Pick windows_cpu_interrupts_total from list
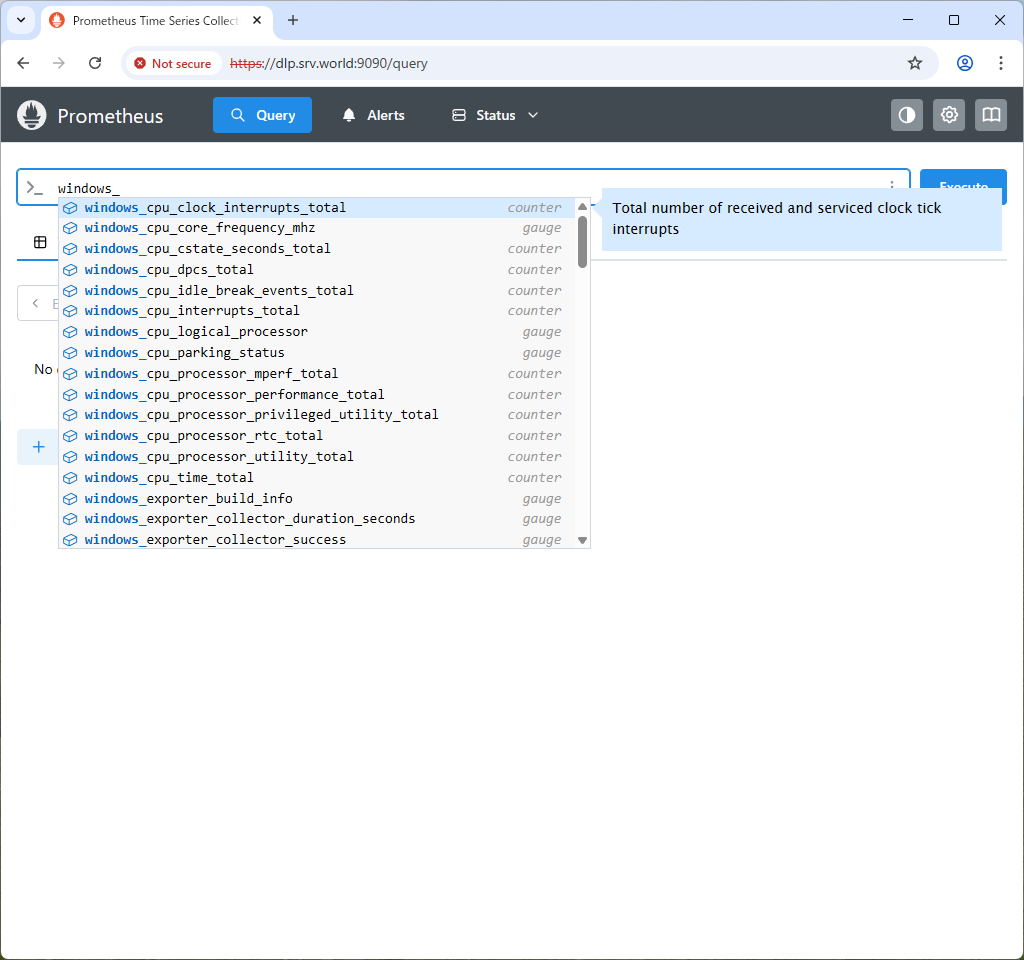The width and height of the screenshot is (1024, 960). tap(317, 311)
